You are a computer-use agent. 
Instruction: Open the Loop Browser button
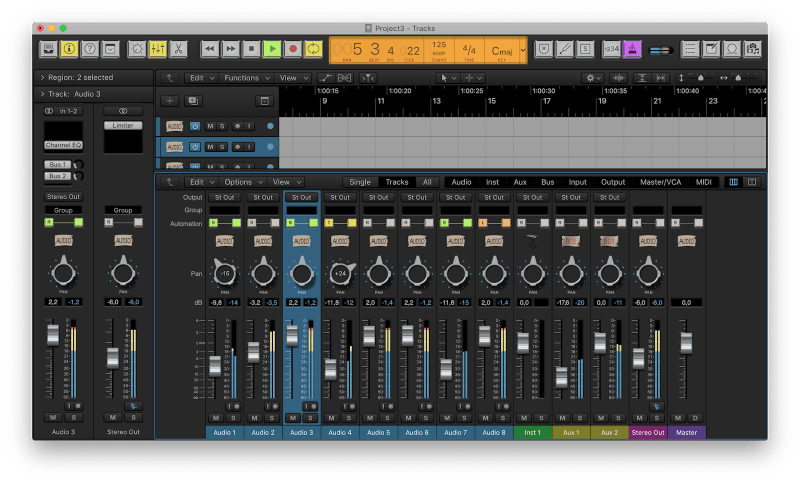[732, 49]
